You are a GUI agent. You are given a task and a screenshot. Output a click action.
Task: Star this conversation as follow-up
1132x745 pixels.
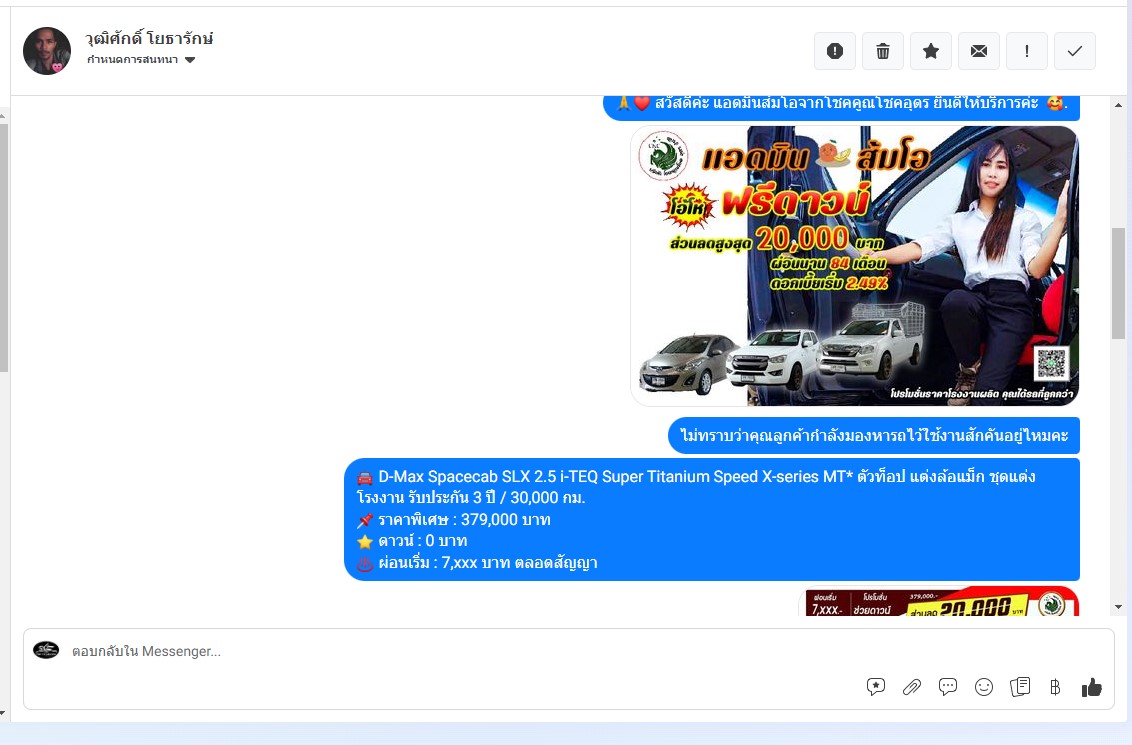[931, 51]
